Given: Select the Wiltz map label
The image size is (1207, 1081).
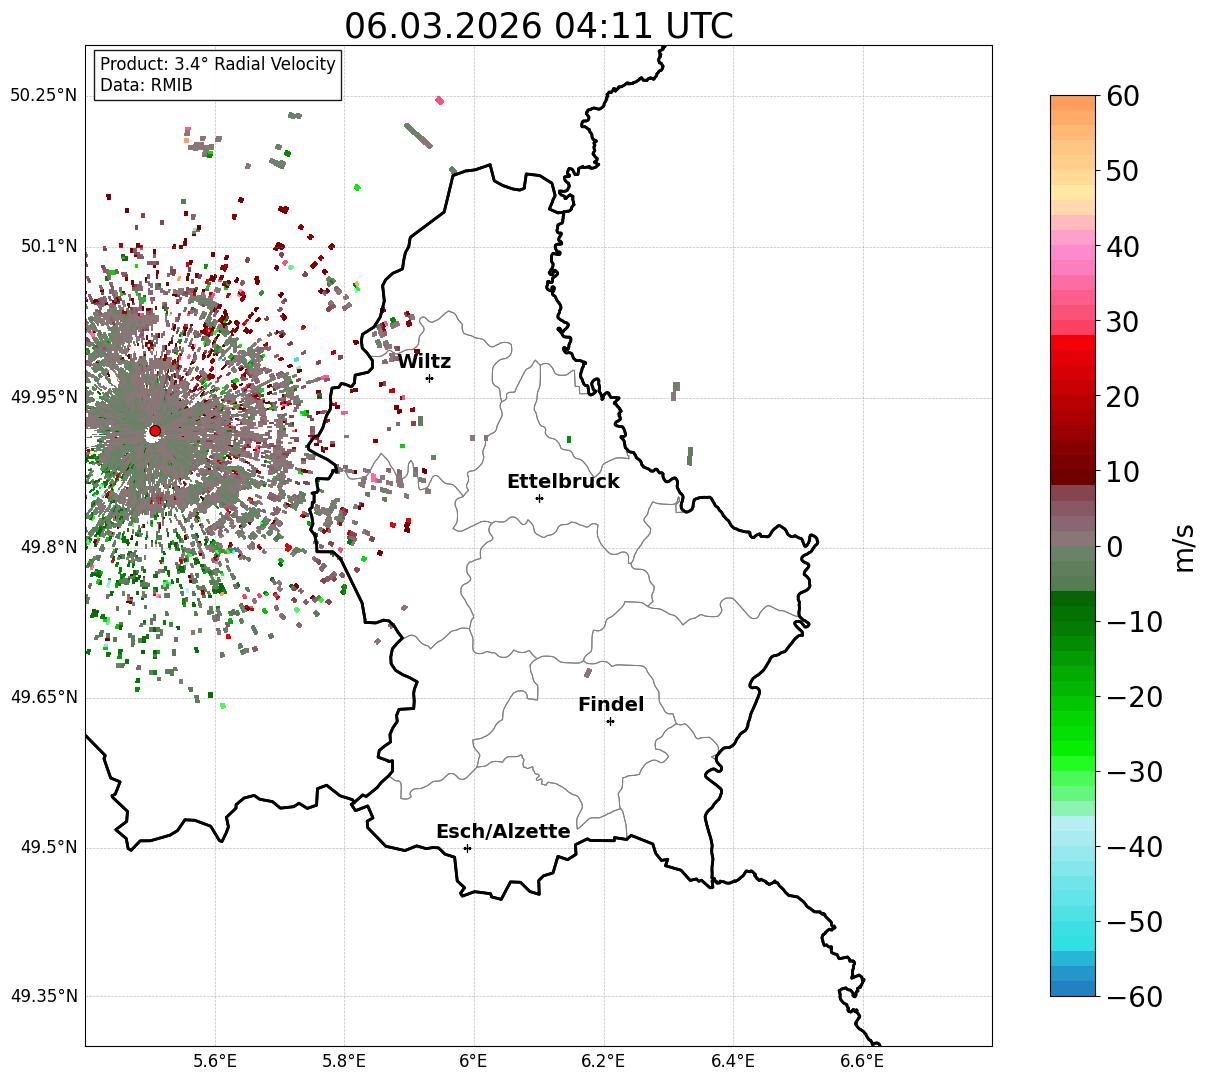Looking at the screenshot, I should (424, 362).
